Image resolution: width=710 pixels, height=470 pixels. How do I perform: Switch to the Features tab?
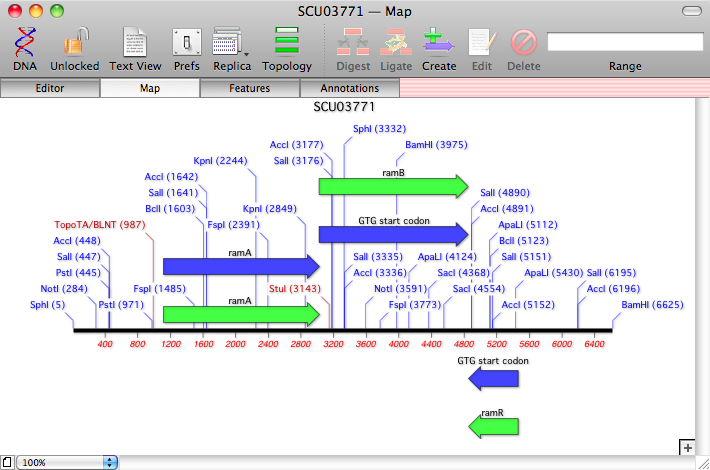pyautogui.click(x=250, y=88)
